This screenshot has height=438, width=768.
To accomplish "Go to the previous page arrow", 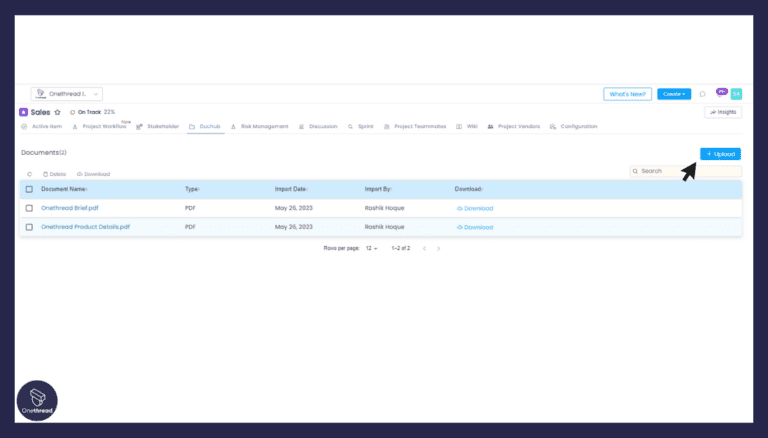I will tap(424, 248).
